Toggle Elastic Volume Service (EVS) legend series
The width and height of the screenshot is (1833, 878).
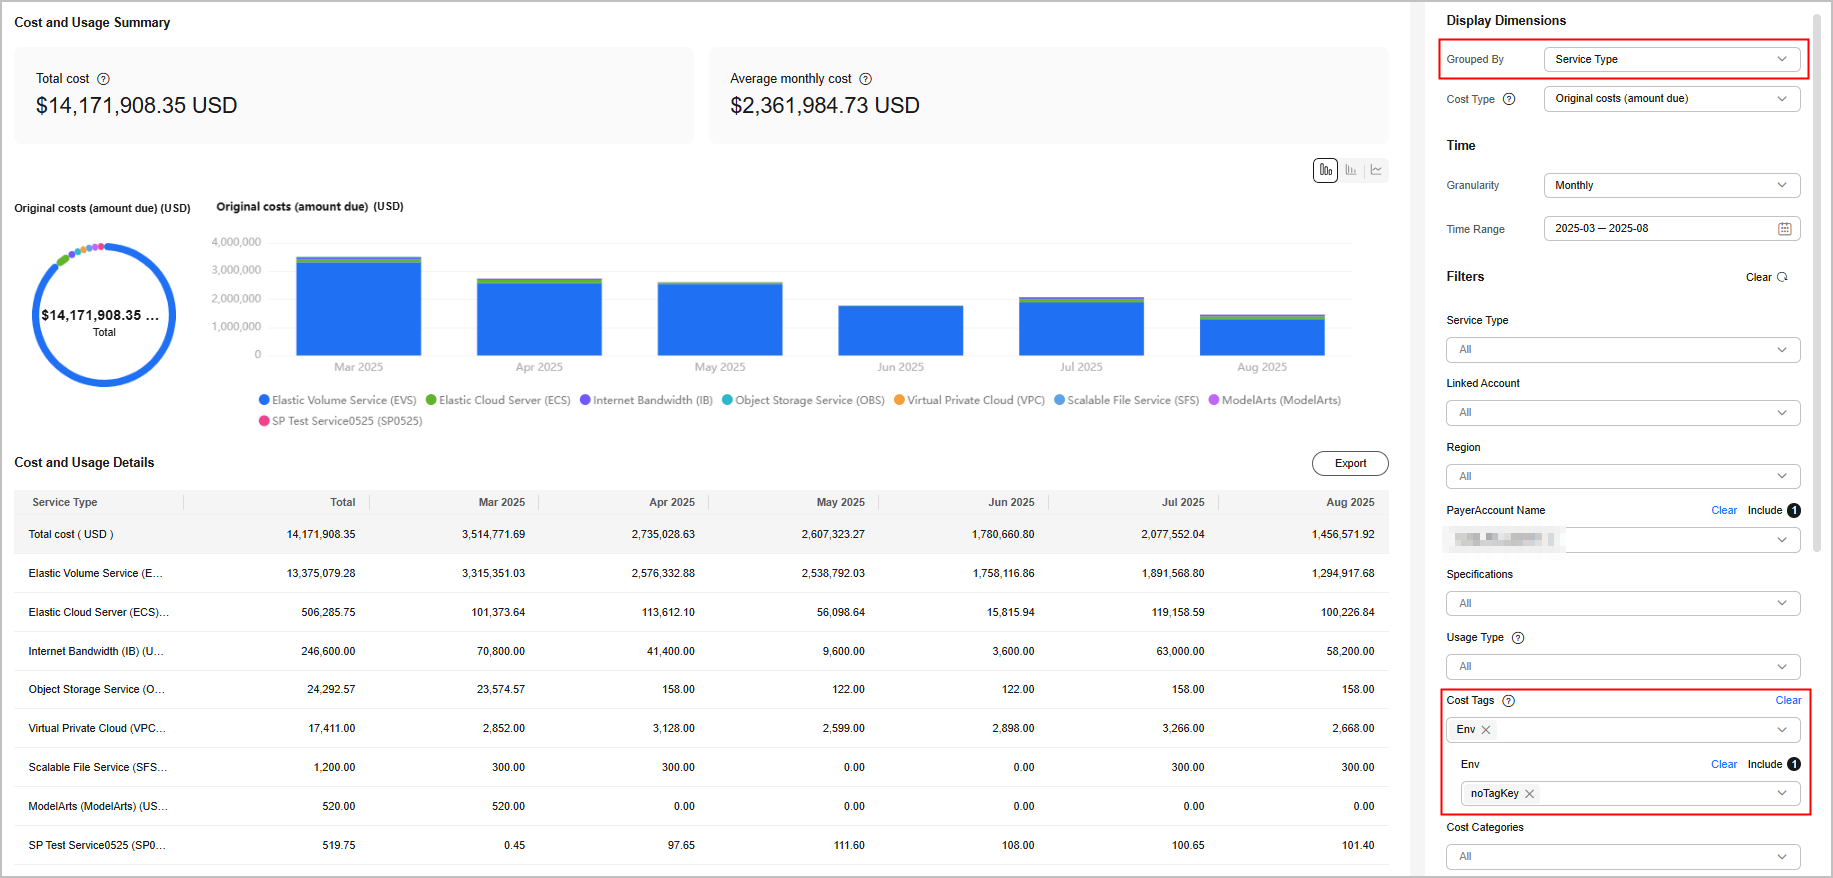pos(337,400)
